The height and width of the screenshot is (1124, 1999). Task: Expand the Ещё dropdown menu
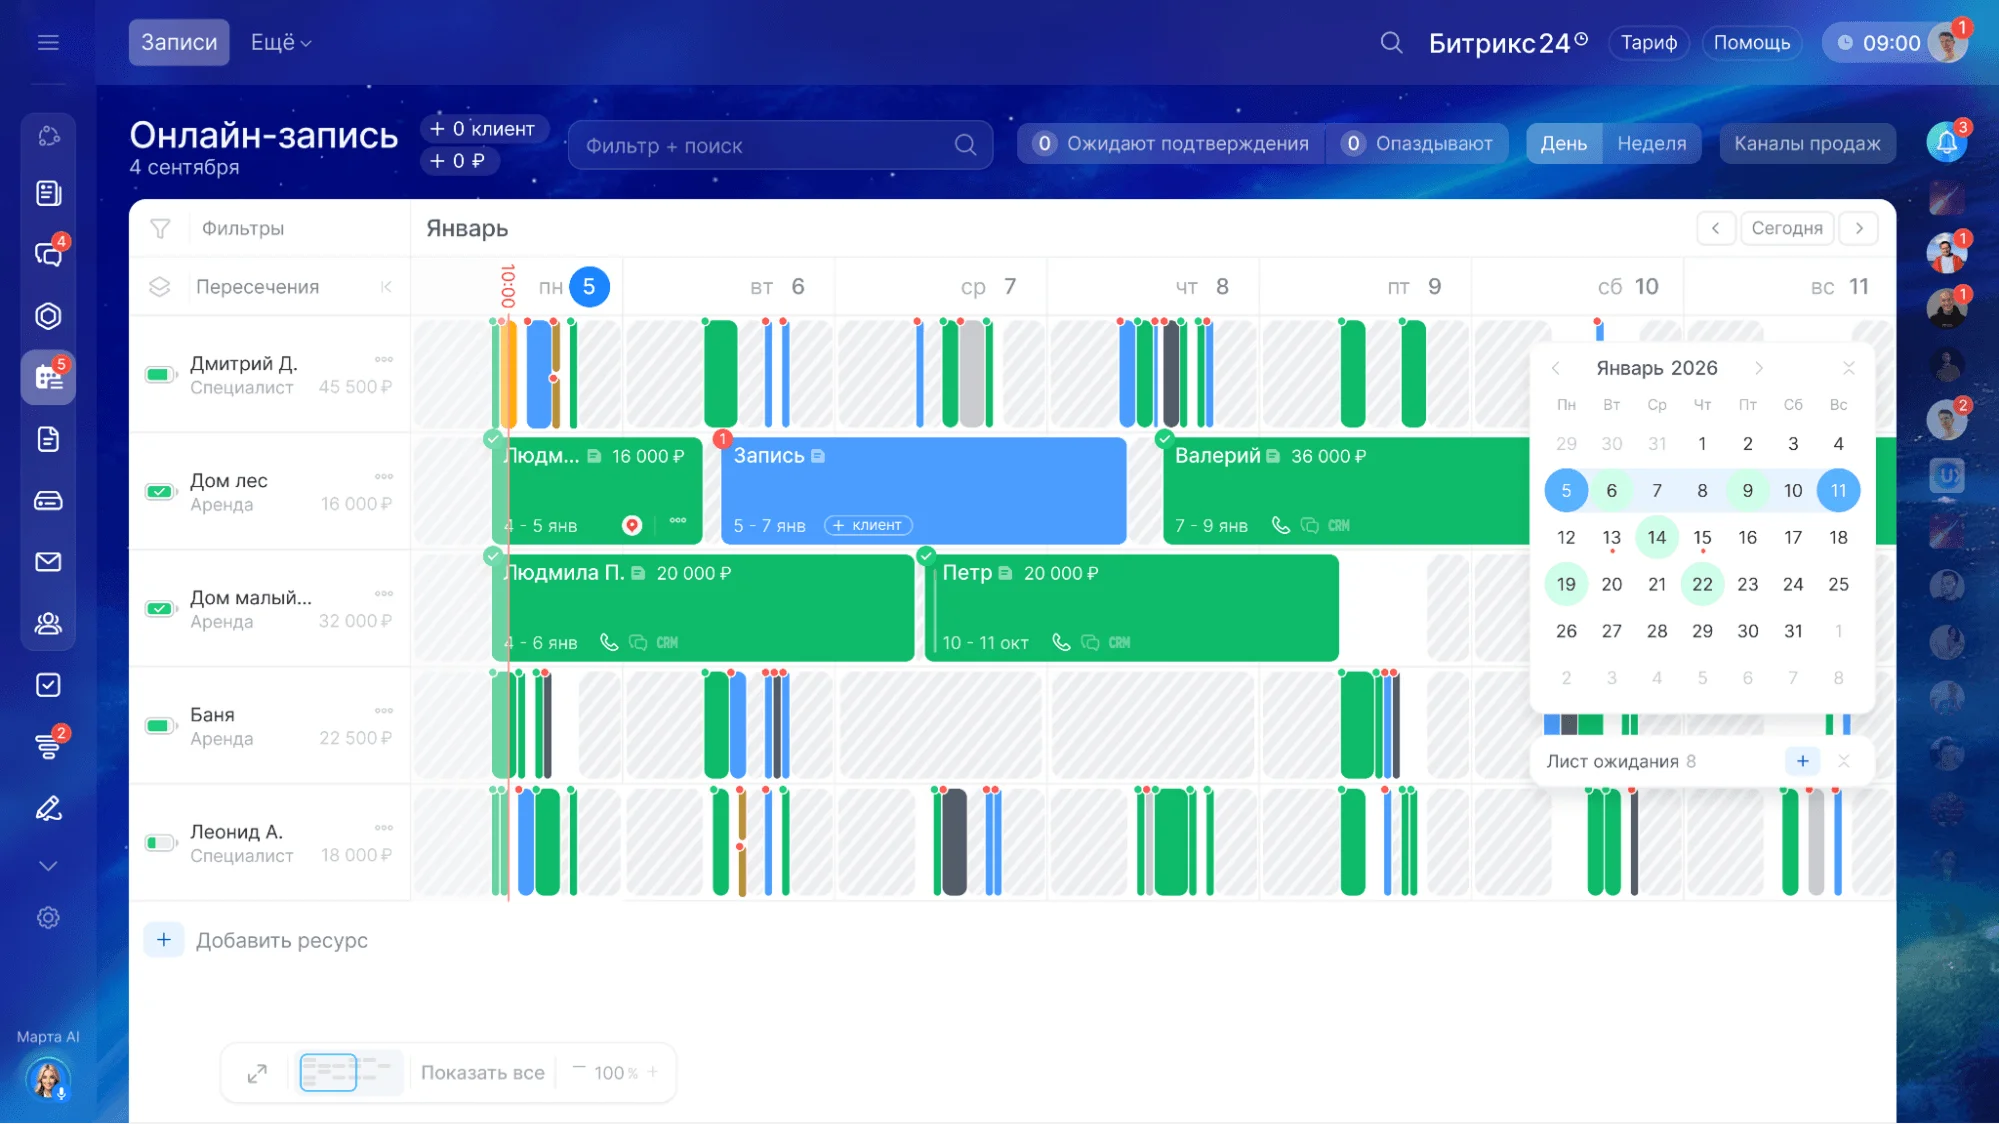tap(281, 42)
